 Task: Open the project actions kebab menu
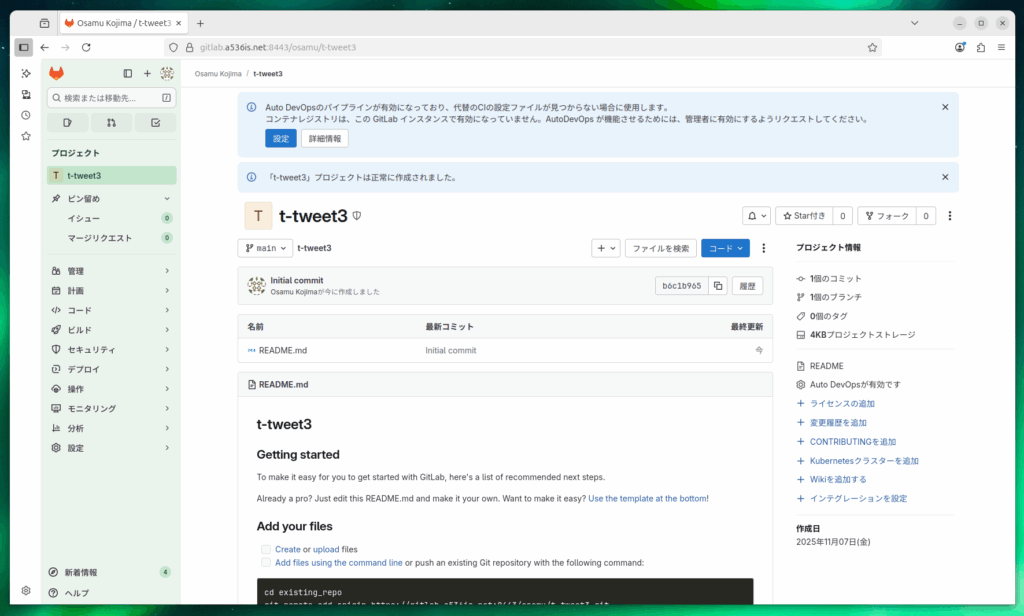point(949,216)
